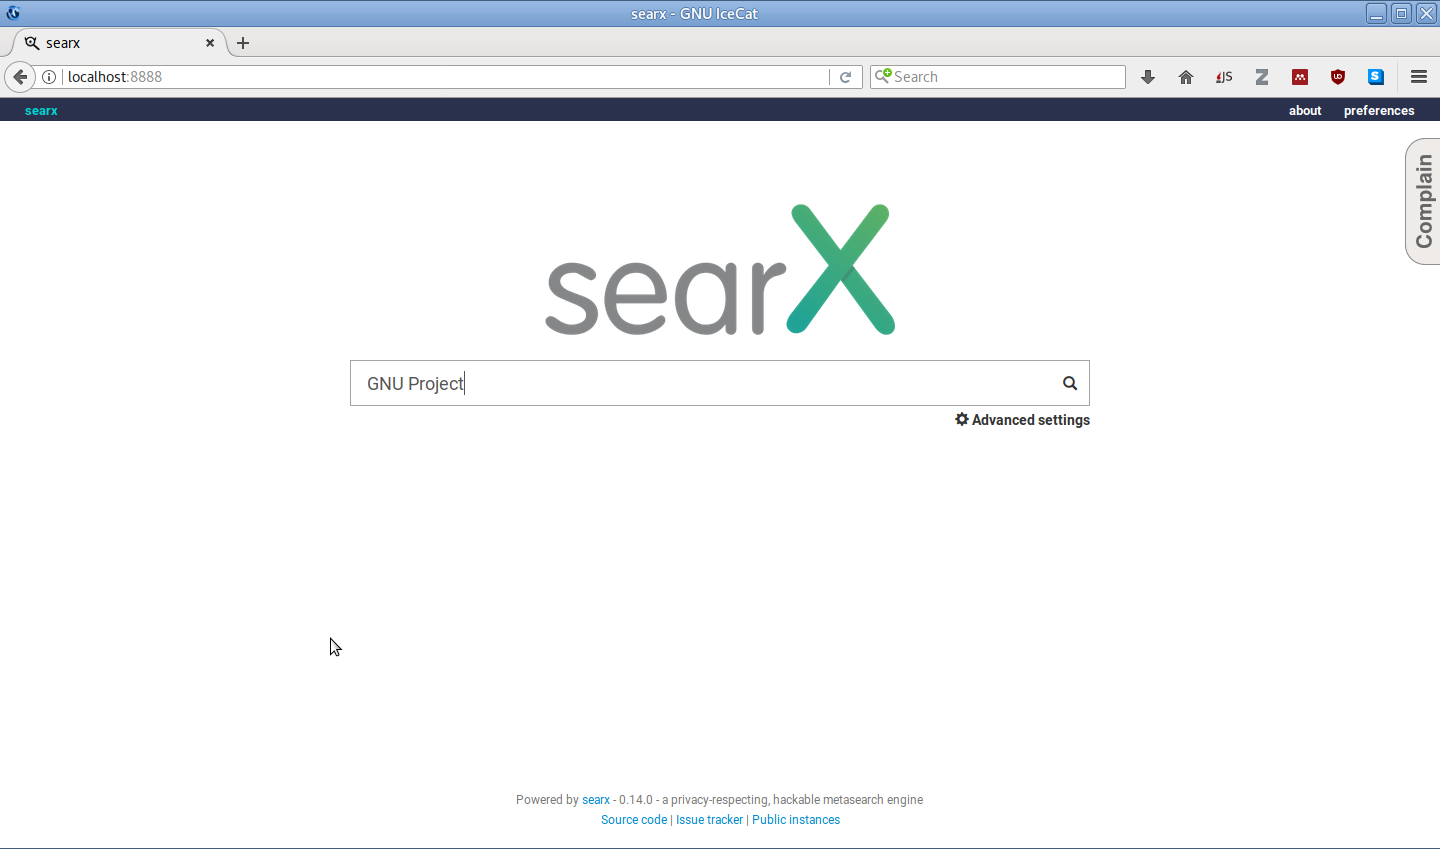This screenshot has width=1440, height=849.
Task: Open a new tab with plus button
Action: click(243, 43)
